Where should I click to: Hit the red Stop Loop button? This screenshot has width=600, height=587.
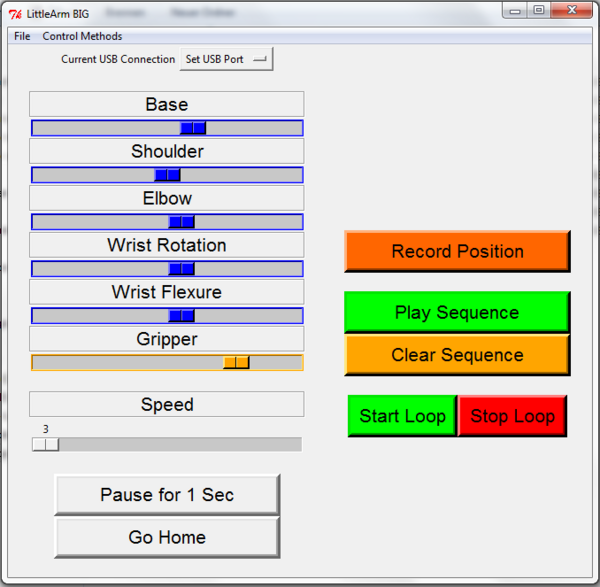[512, 416]
